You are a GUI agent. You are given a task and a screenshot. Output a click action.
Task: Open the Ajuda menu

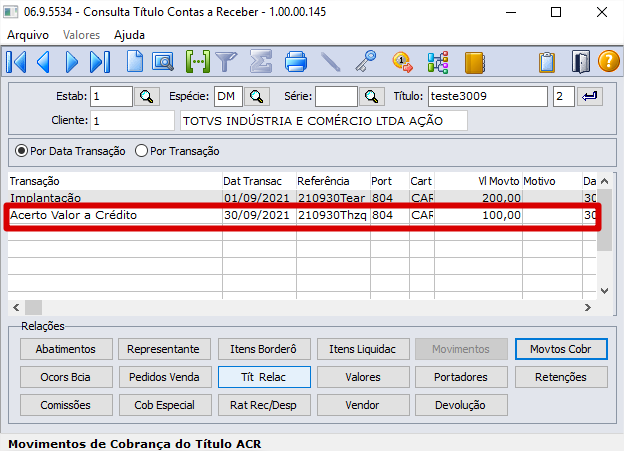[x=129, y=35]
